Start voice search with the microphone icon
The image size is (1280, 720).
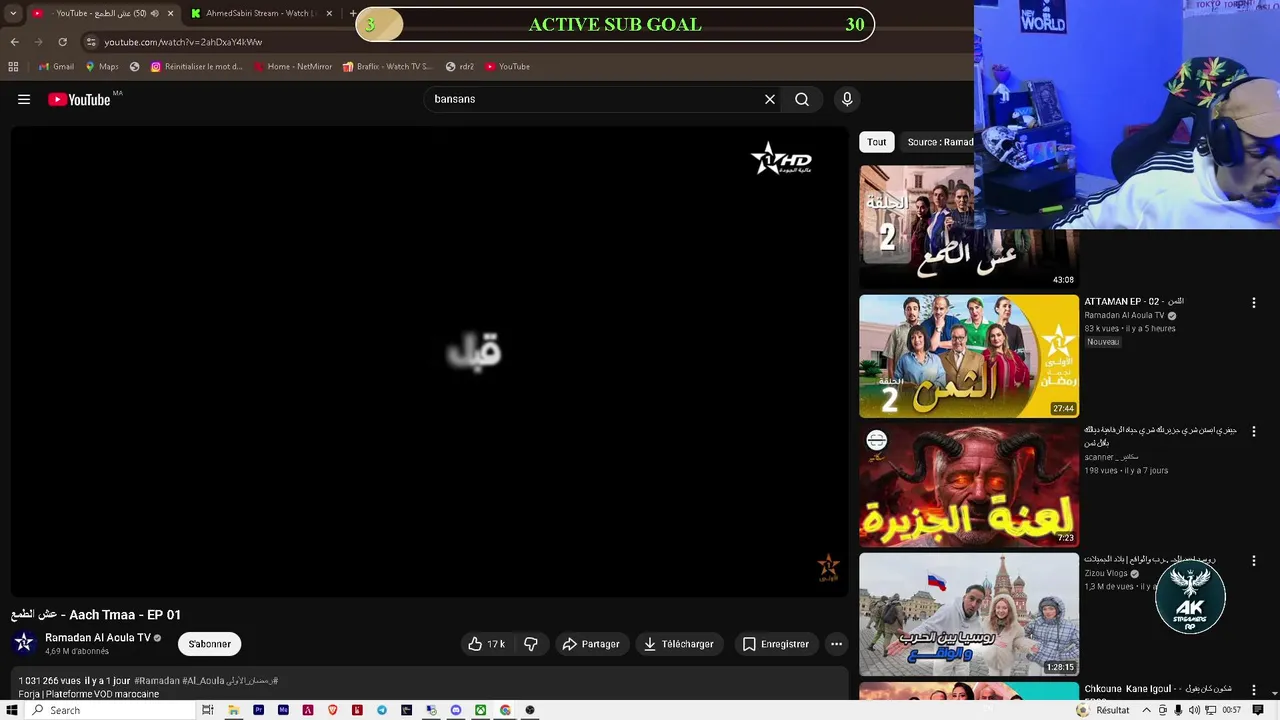(x=847, y=99)
